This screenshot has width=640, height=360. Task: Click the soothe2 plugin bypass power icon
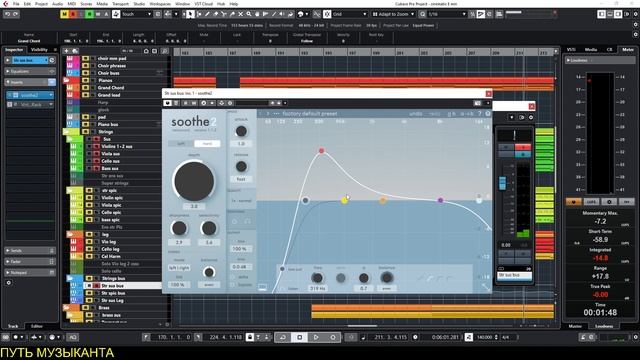point(167,103)
